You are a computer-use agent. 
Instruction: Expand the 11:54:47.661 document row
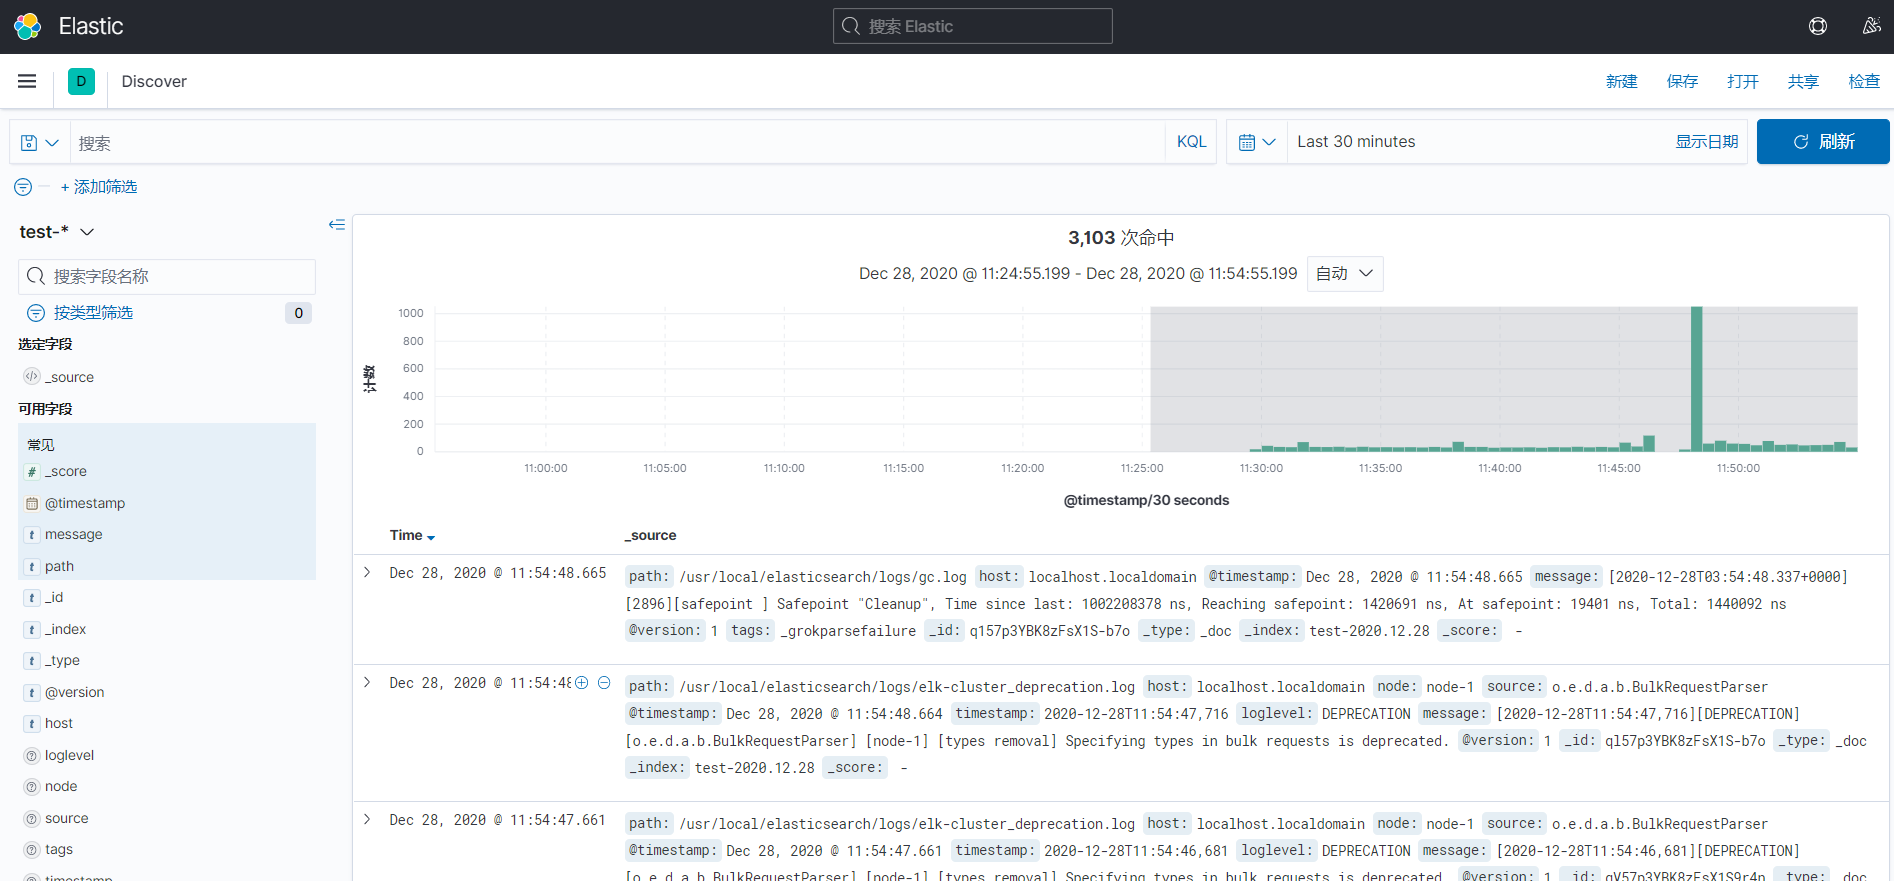[367, 820]
